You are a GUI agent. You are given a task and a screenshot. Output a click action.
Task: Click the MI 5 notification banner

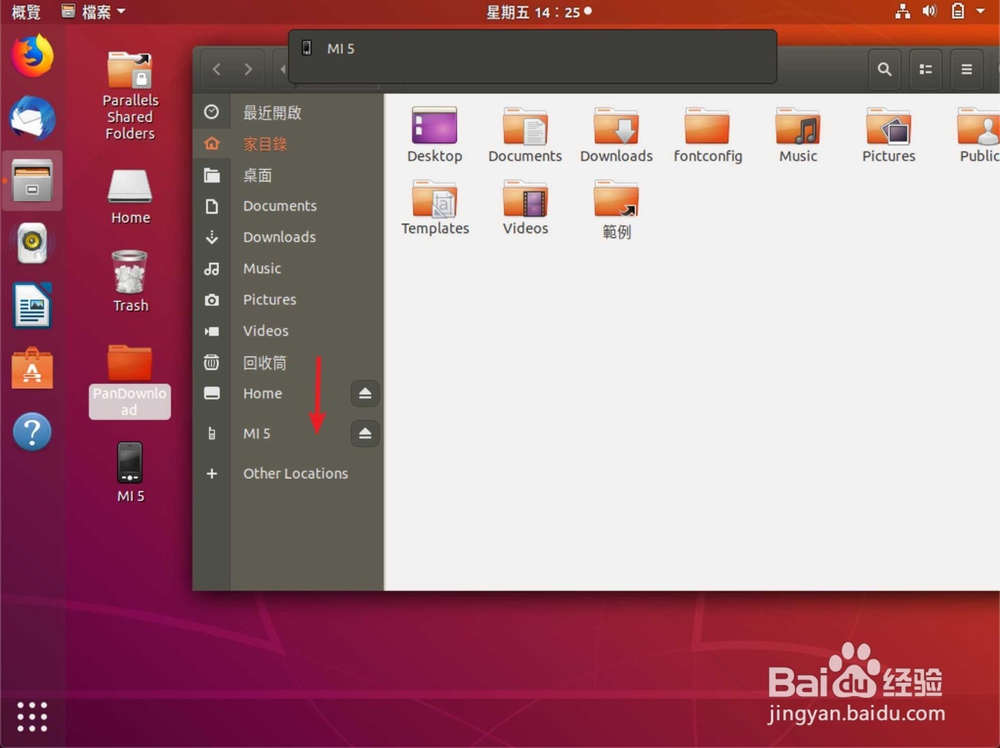tap(533, 56)
